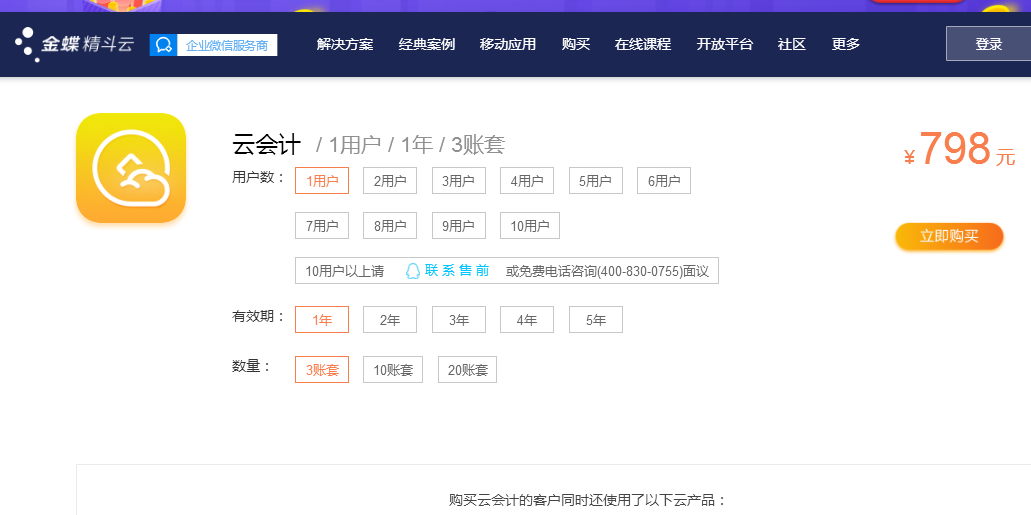Screen dimensions: 1031x515
Task: Select the 3账套 quantity option
Action: coord(322,370)
